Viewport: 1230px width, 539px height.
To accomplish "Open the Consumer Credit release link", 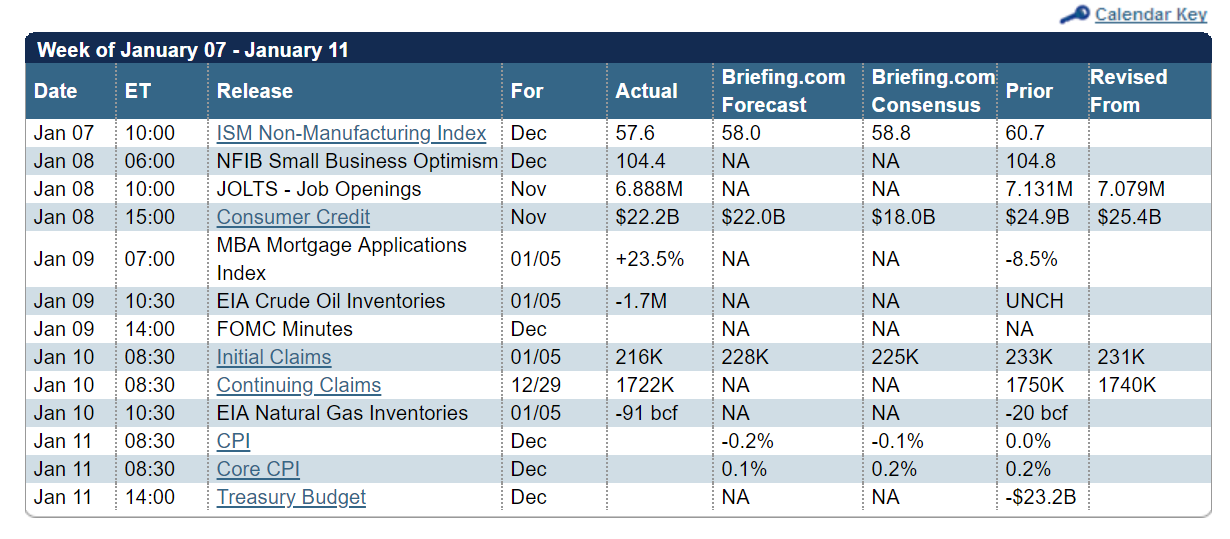I will pos(294,217).
